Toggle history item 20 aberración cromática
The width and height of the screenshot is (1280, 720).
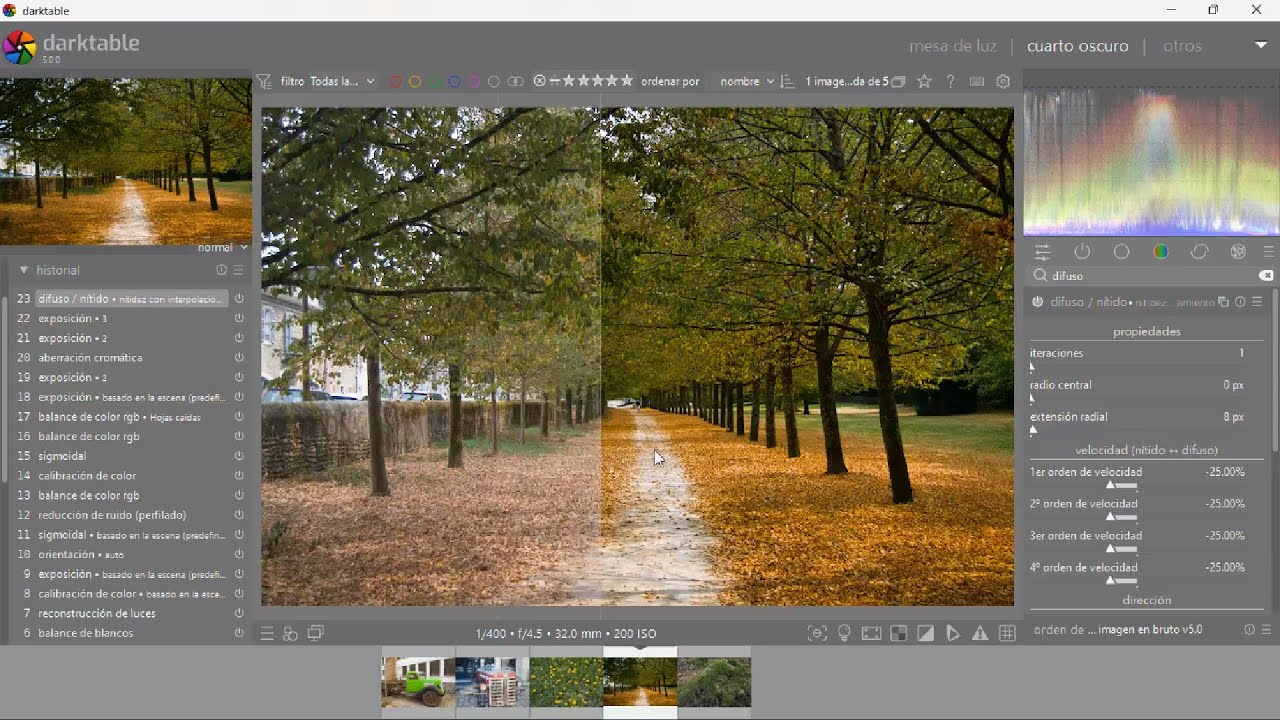pyautogui.click(x=239, y=358)
